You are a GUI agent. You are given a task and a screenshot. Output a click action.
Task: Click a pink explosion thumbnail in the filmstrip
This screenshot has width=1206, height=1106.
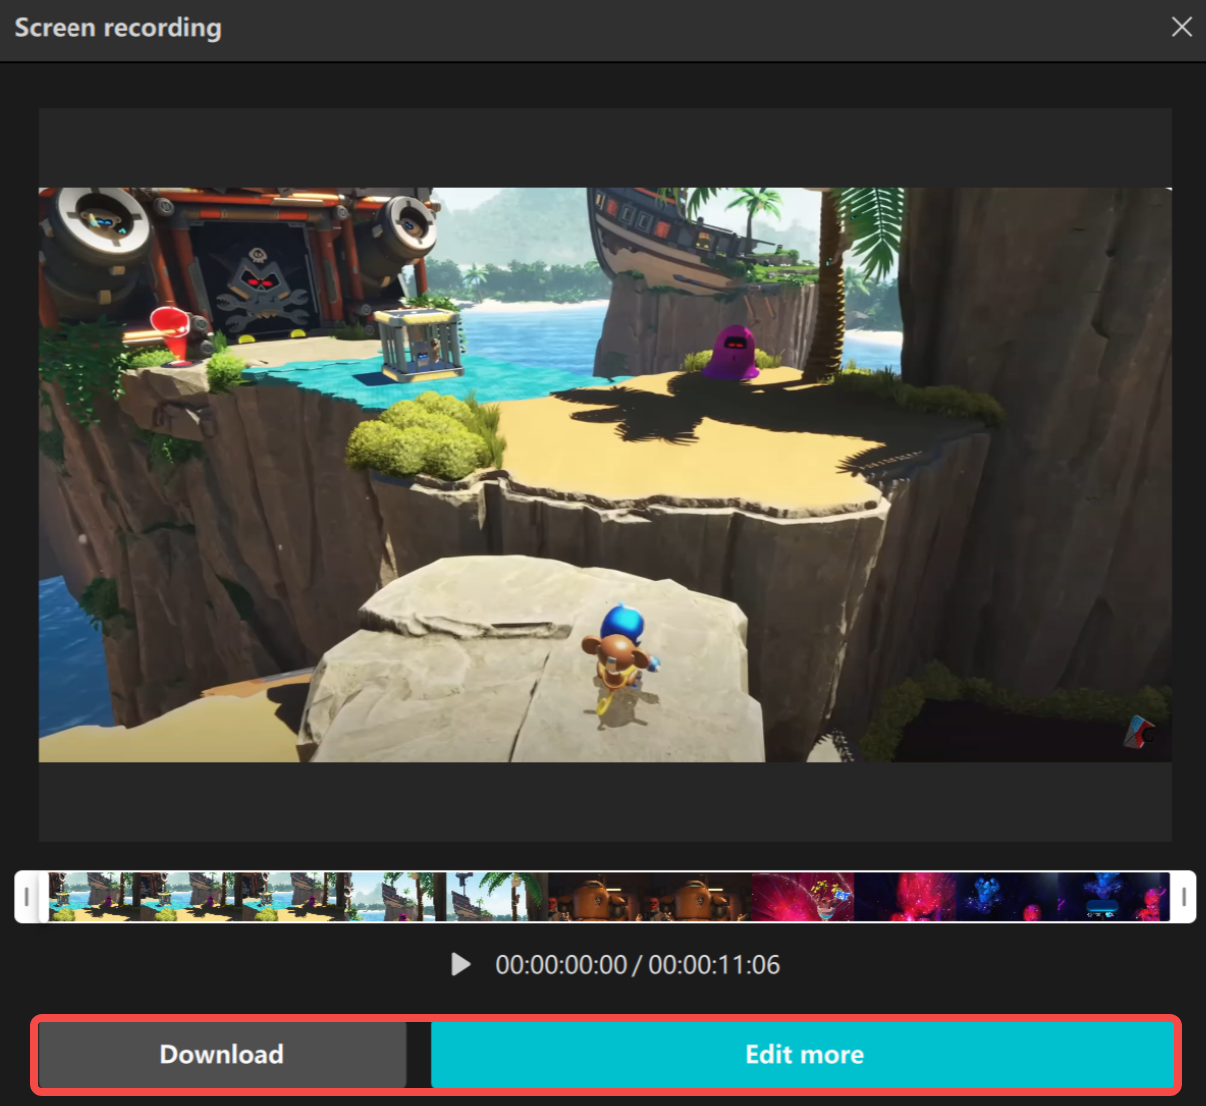(x=800, y=897)
